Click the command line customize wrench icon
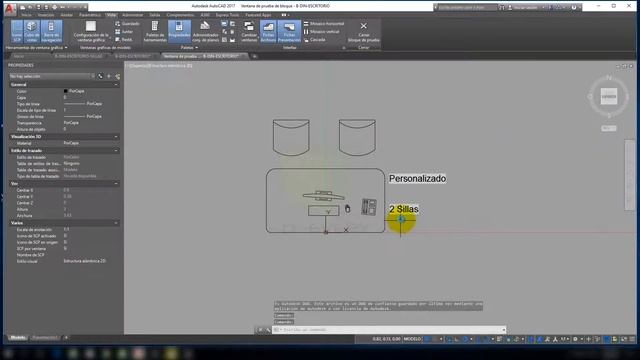Image resolution: width=640 pixels, height=360 pixels. [268, 330]
